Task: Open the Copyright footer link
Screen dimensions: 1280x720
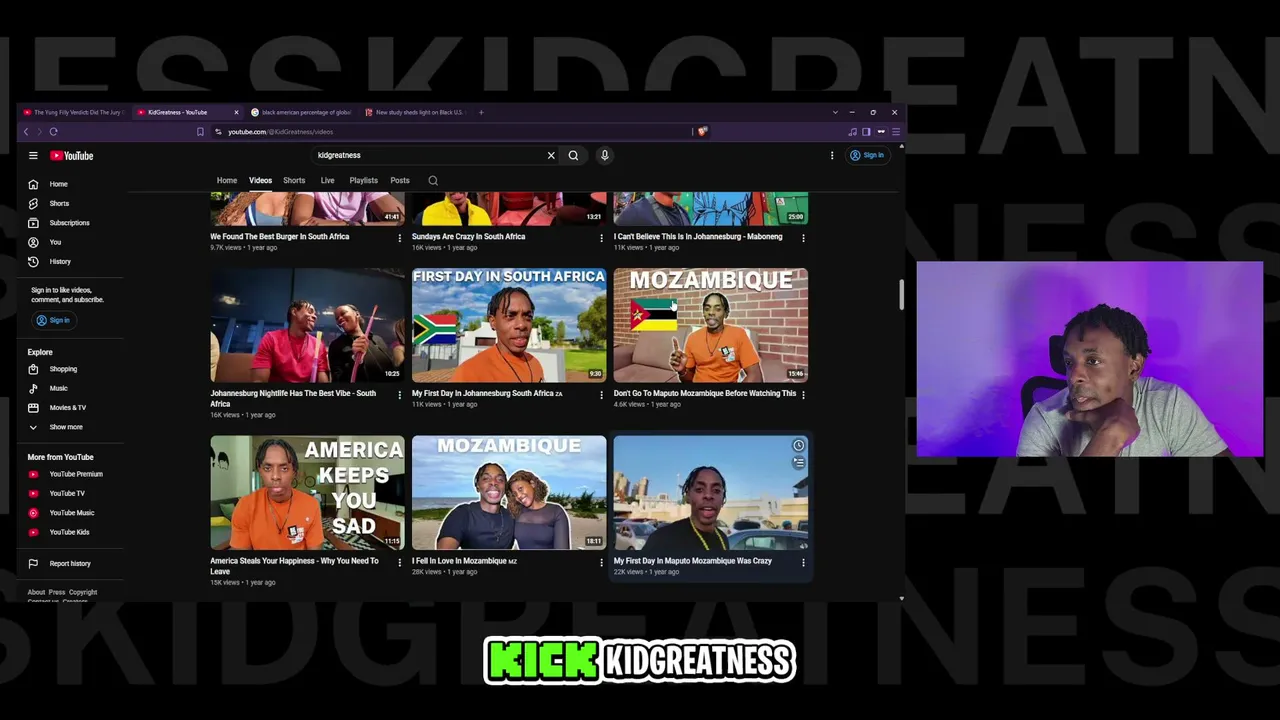Action: [x=83, y=592]
